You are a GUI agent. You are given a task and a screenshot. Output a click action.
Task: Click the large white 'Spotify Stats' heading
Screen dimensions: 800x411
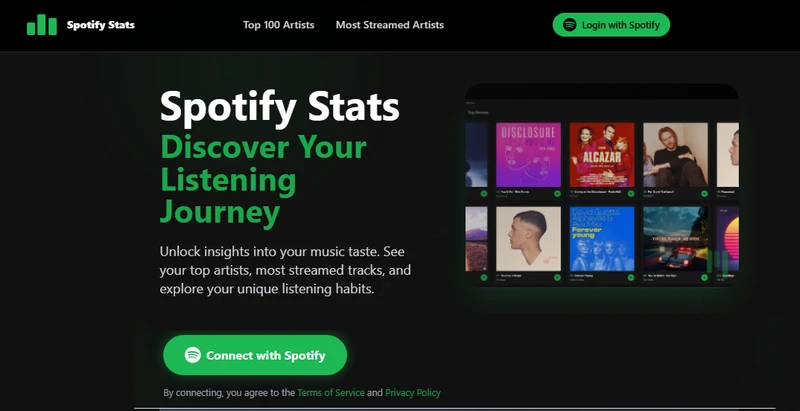(280, 108)
